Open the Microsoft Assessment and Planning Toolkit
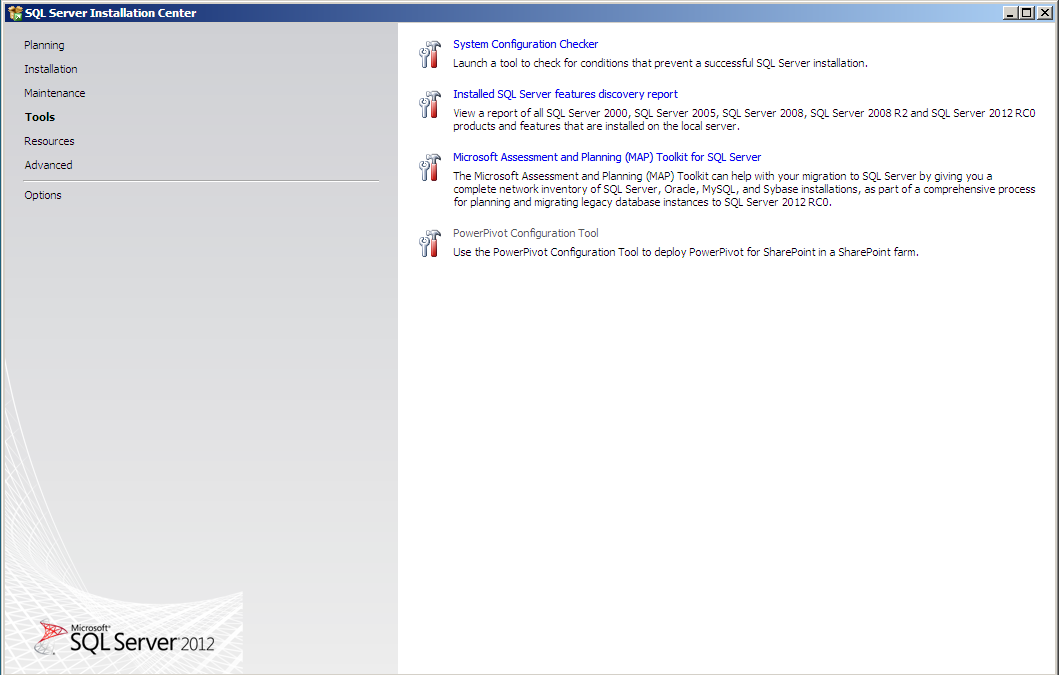 606,156
